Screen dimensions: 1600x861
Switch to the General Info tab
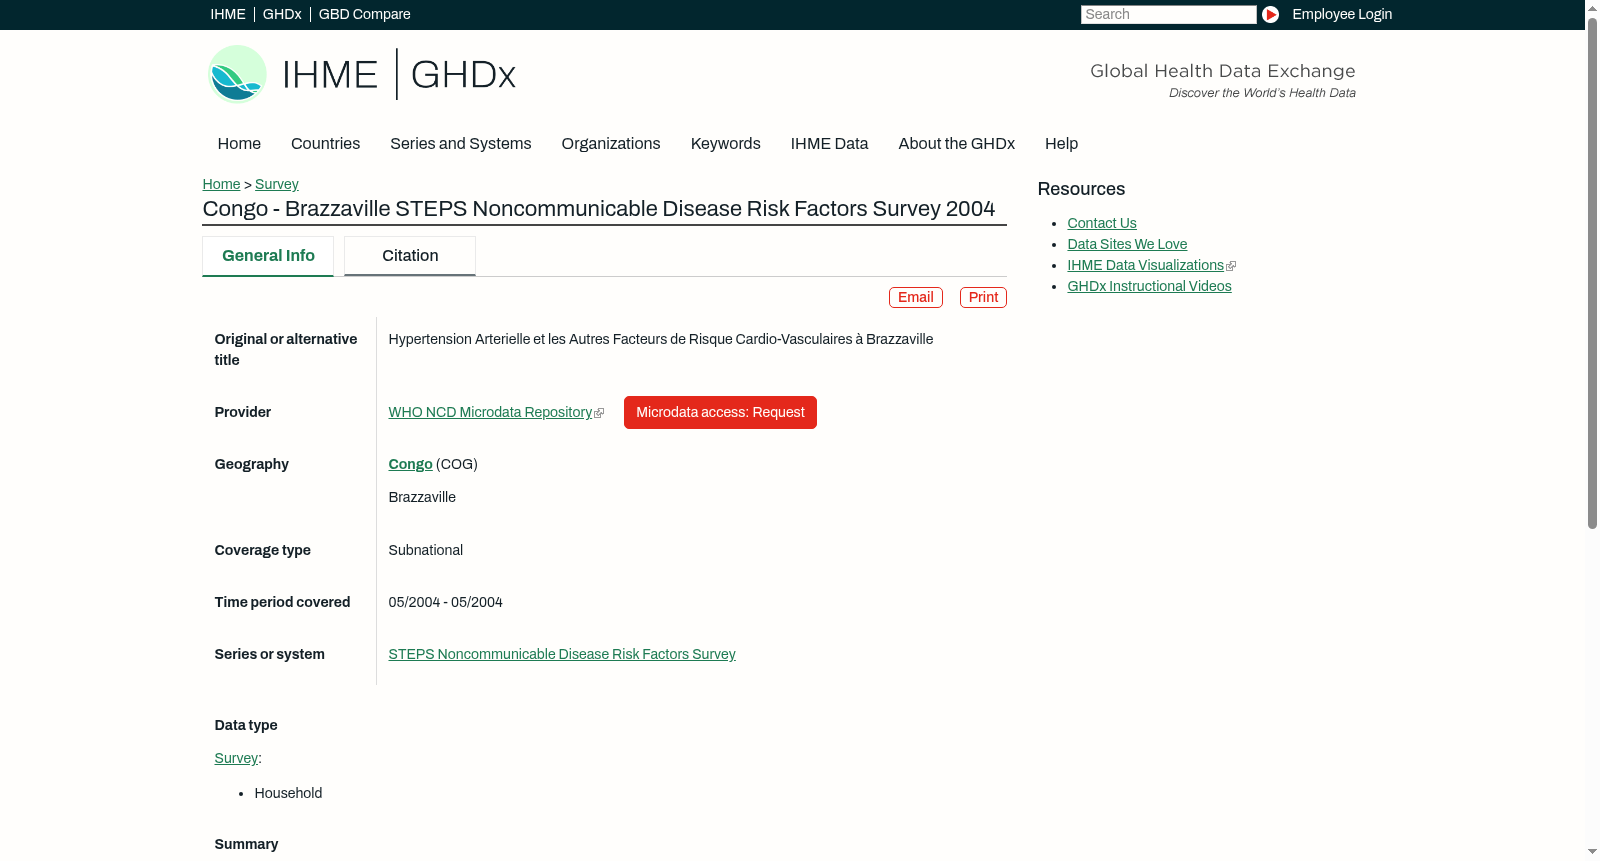point(268,256)
